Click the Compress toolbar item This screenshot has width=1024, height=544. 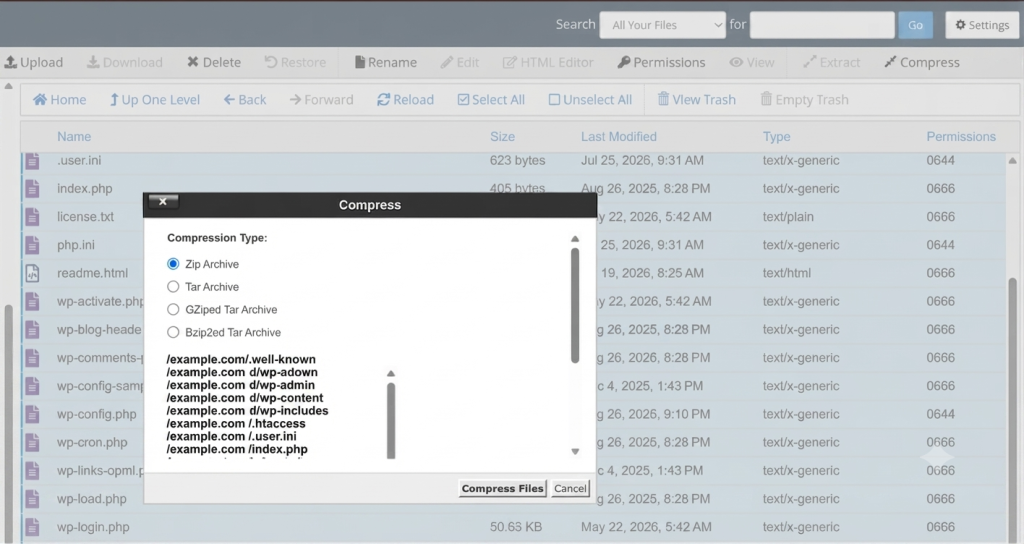[x=921, y=62]
